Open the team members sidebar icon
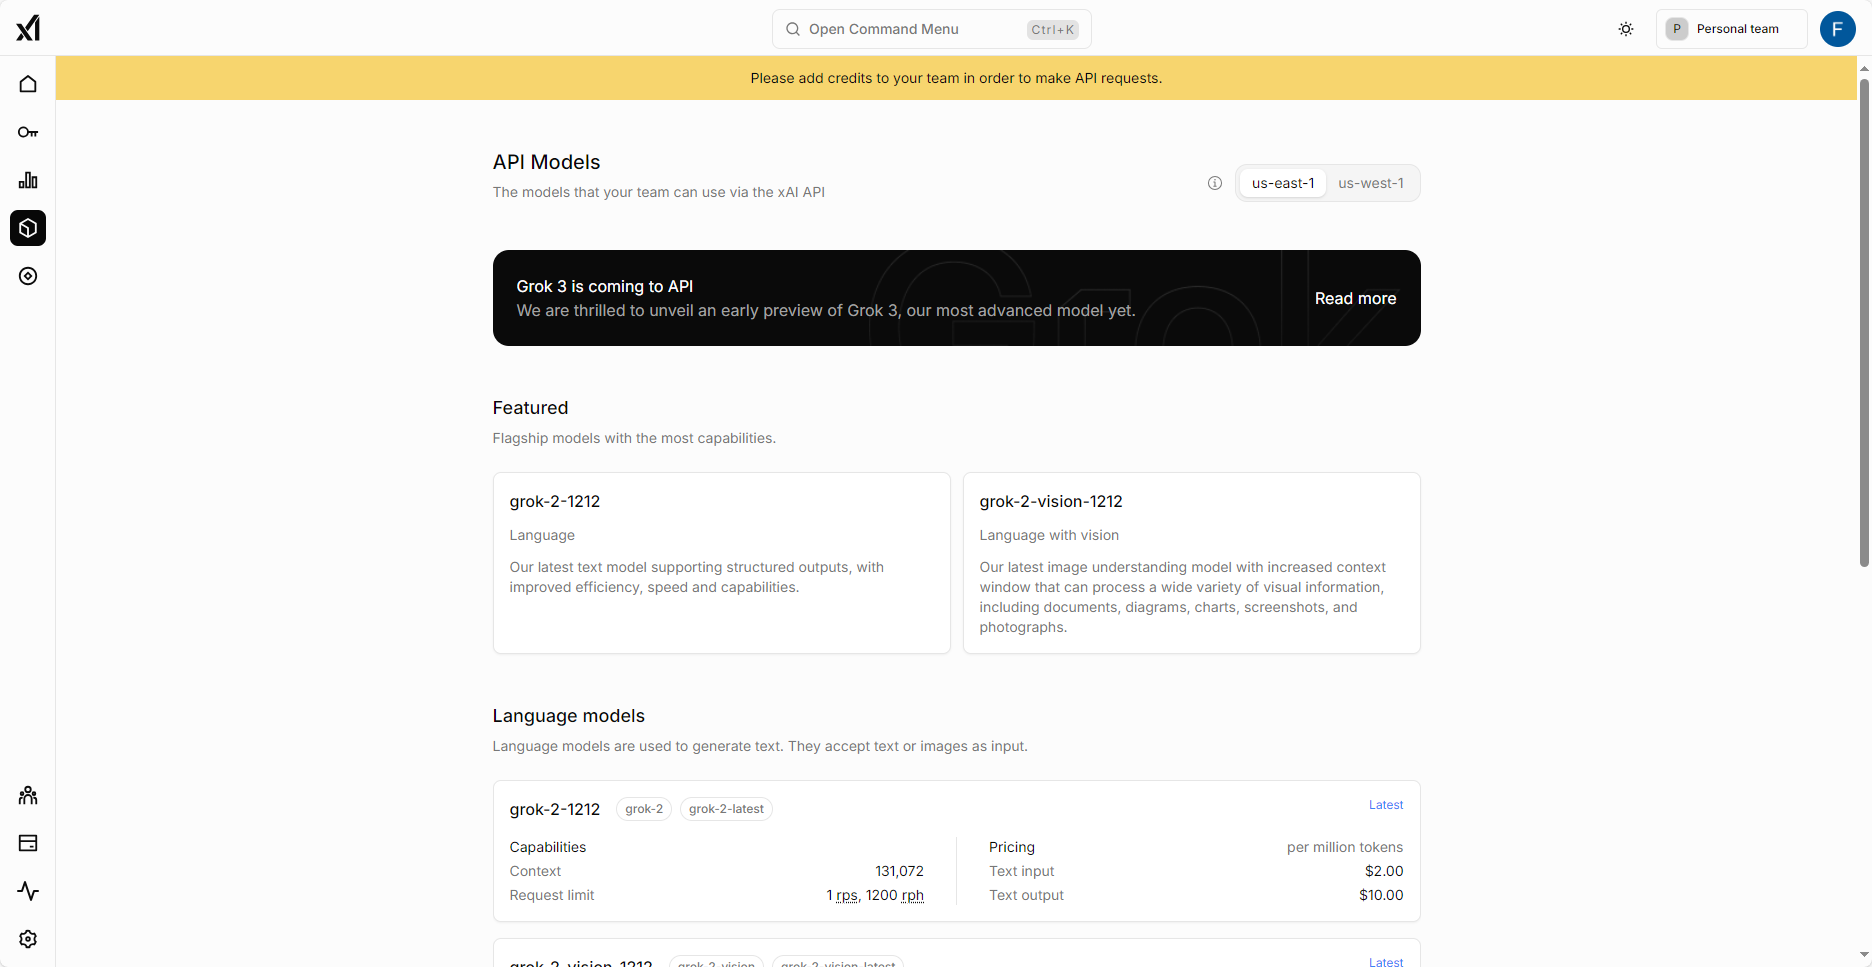Image resolution: width=1872 pixels, height=967 pixels. (28, 795)
